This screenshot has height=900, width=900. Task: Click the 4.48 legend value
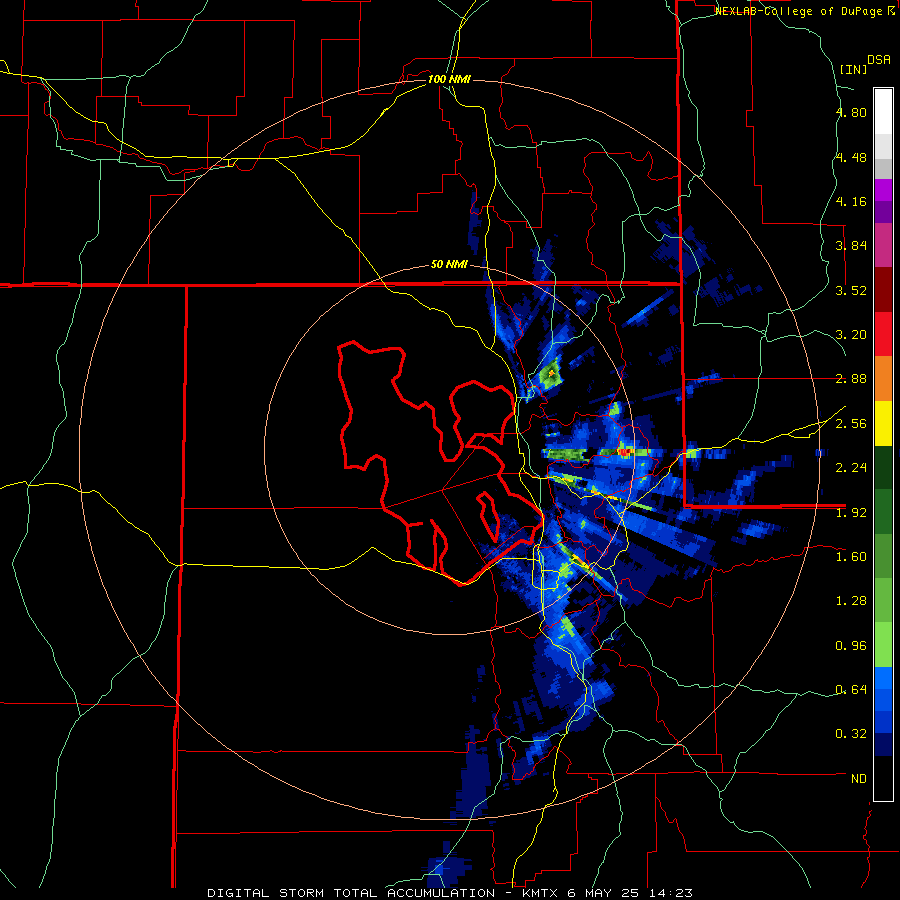point(851,157)
